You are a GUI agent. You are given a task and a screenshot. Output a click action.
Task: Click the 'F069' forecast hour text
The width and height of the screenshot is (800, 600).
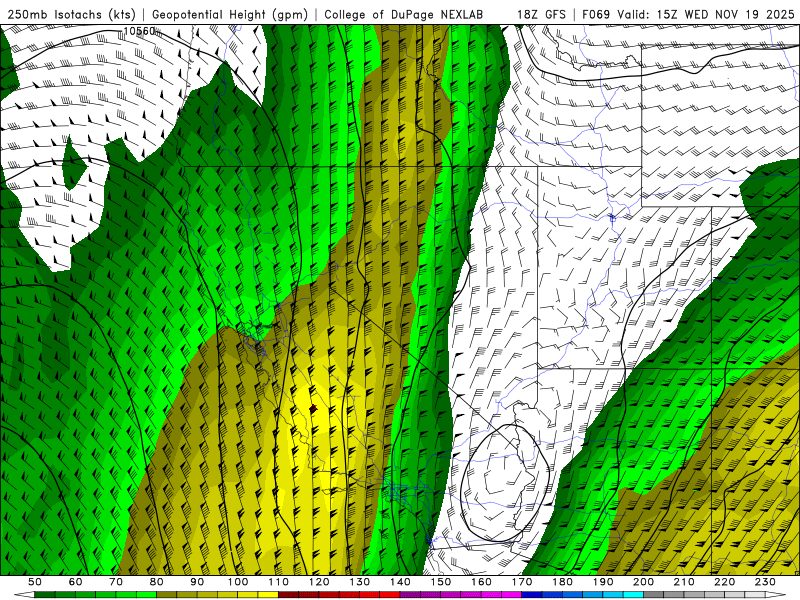(596, 15)
